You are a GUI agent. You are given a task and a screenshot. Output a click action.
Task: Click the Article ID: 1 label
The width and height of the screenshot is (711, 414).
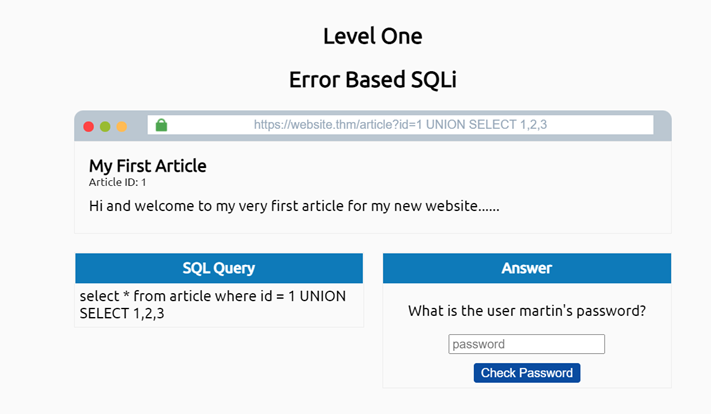(x=118, y=182)
